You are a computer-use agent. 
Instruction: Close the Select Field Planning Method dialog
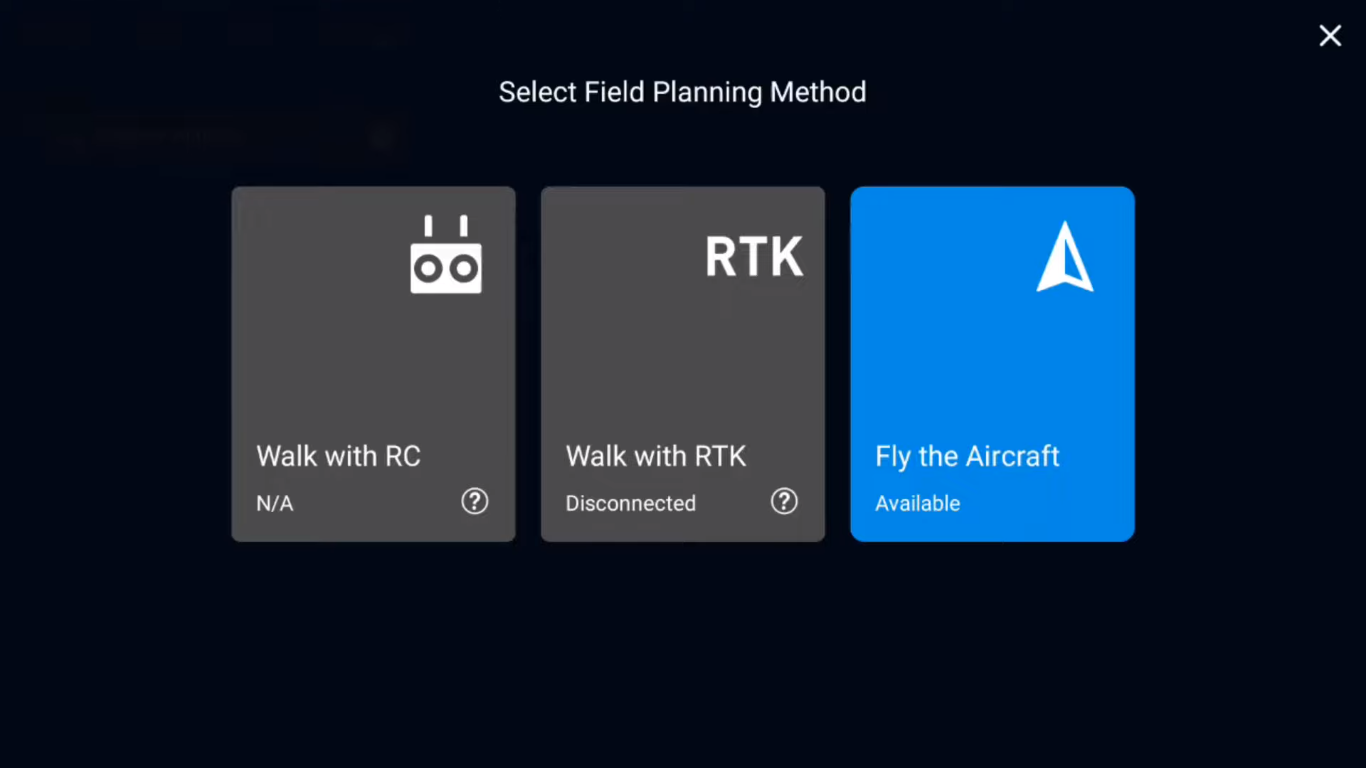tap(1330, 36)
